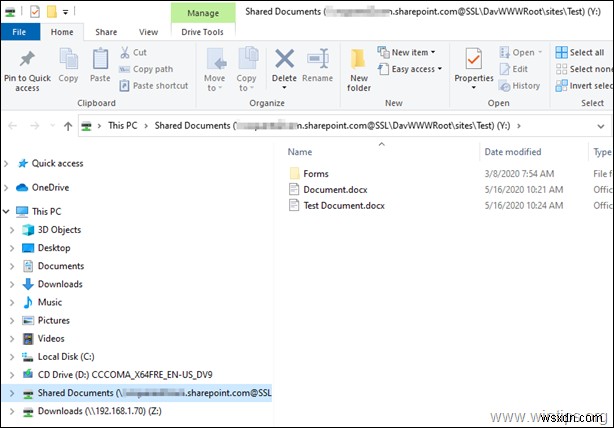614x428 pixels.
Task: Select CD Drive (D:) in tree
Action: pyautogui.click(x=125, y=375)
